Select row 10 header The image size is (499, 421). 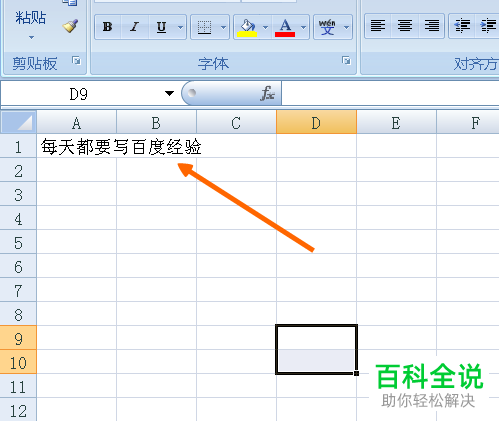(18, 362)
